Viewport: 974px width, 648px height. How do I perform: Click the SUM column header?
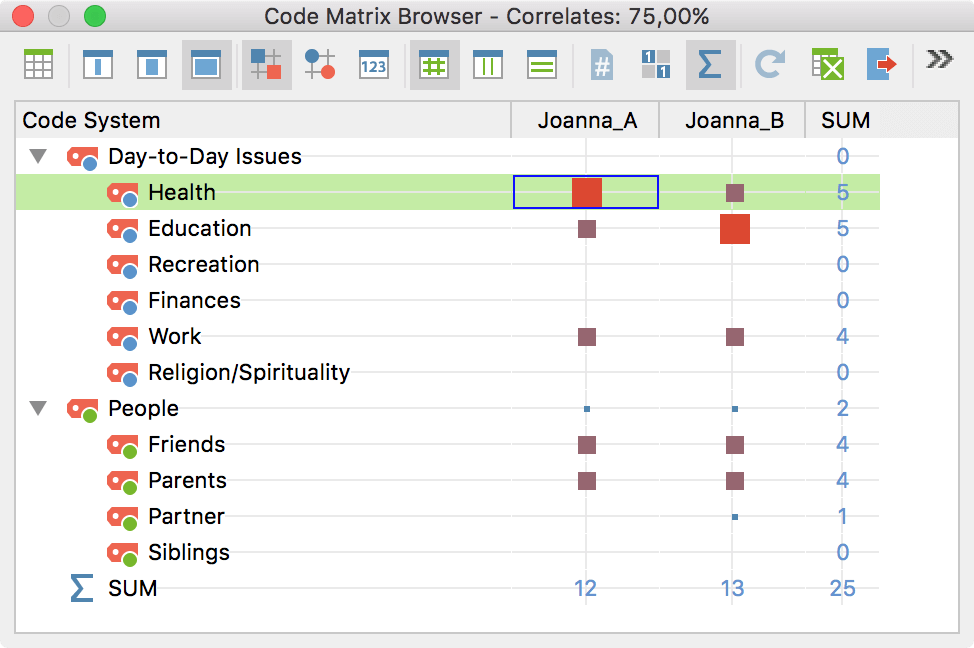click(x=845, y=120)
